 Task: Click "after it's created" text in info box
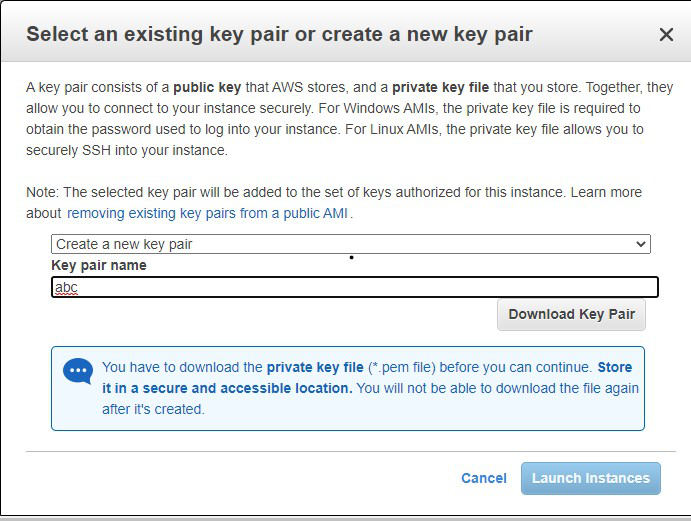tap(153, 408)
